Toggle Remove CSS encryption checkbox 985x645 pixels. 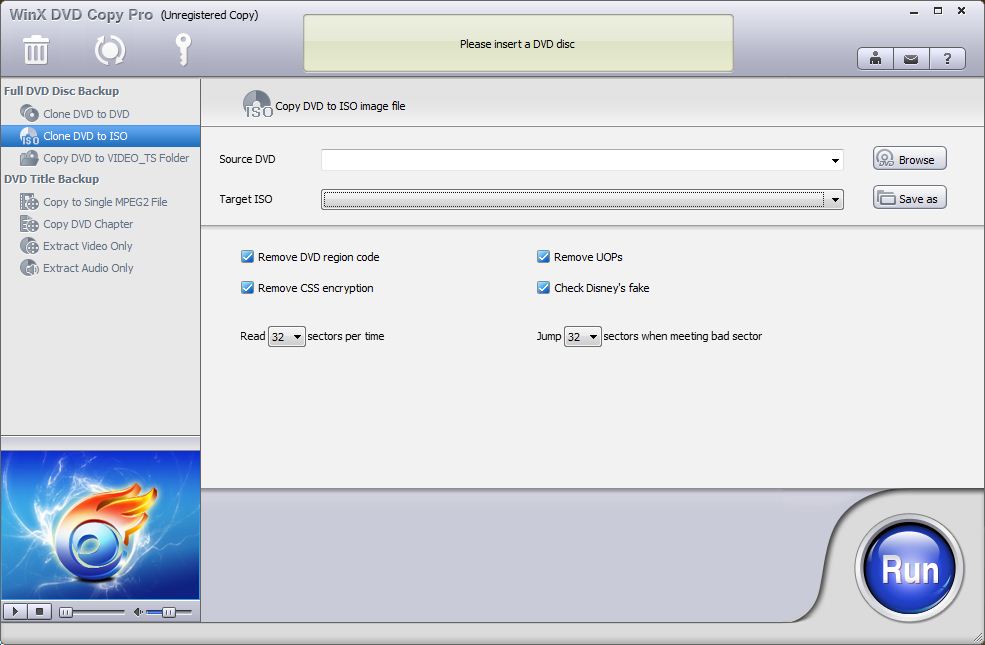coord(247,288)
